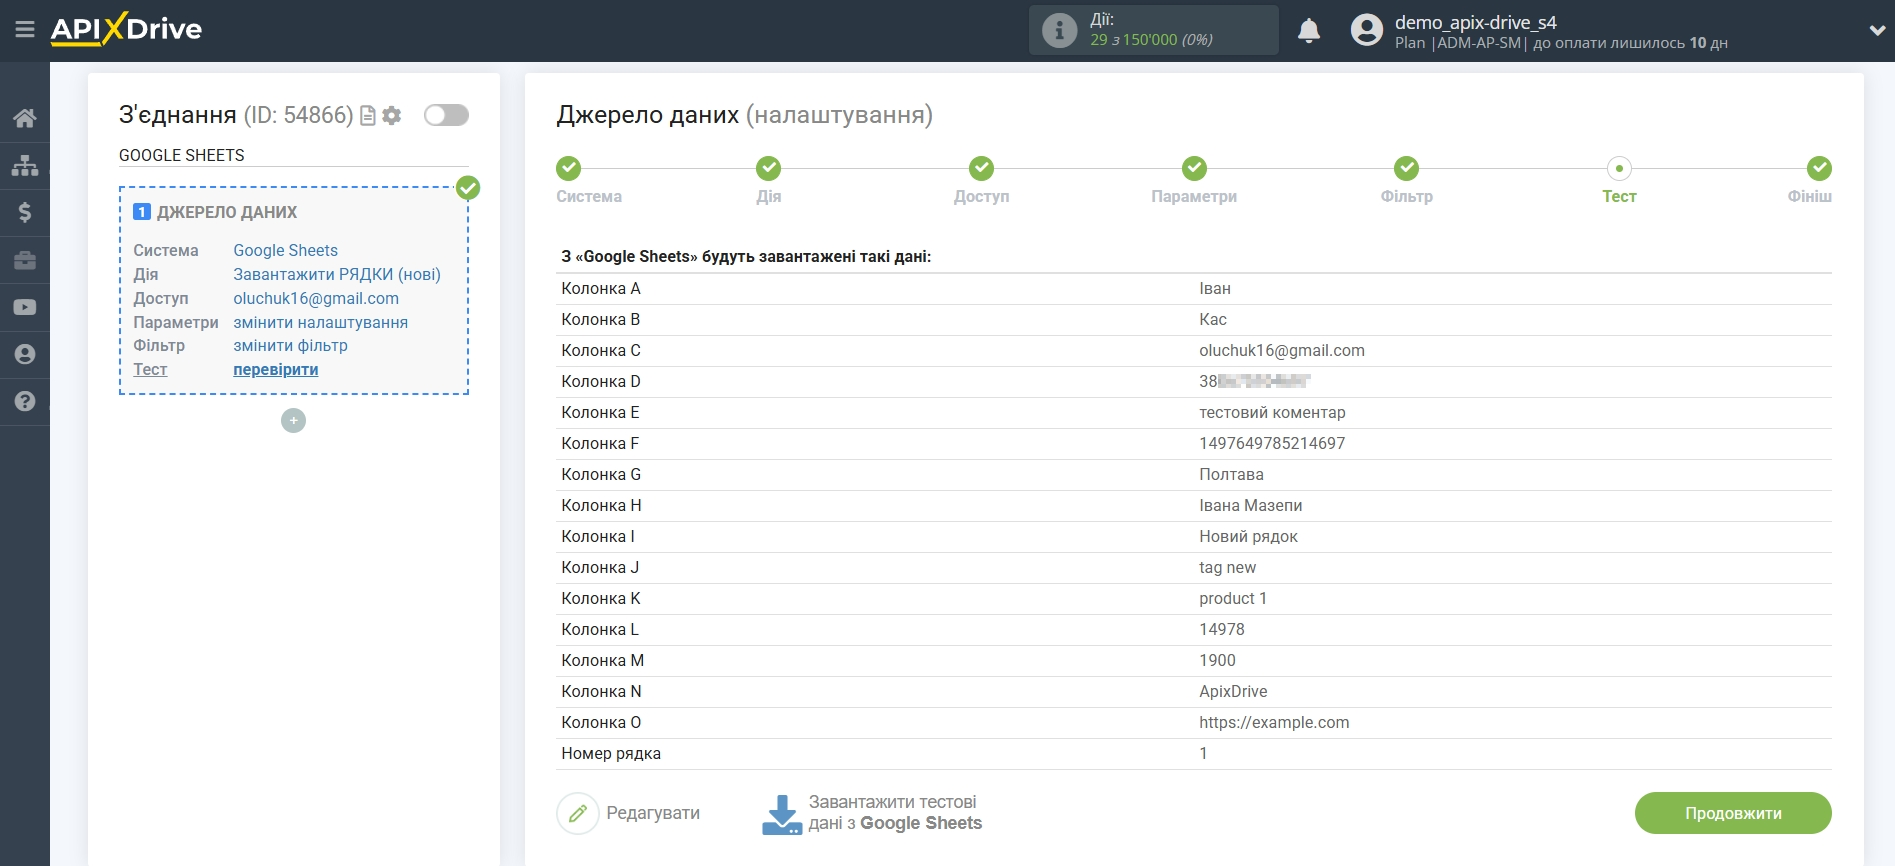The width and height of the screenshot is (1895, 866).
Task: Click the Редагувати label
Action: pyautogui.click(x=653, y=813)
